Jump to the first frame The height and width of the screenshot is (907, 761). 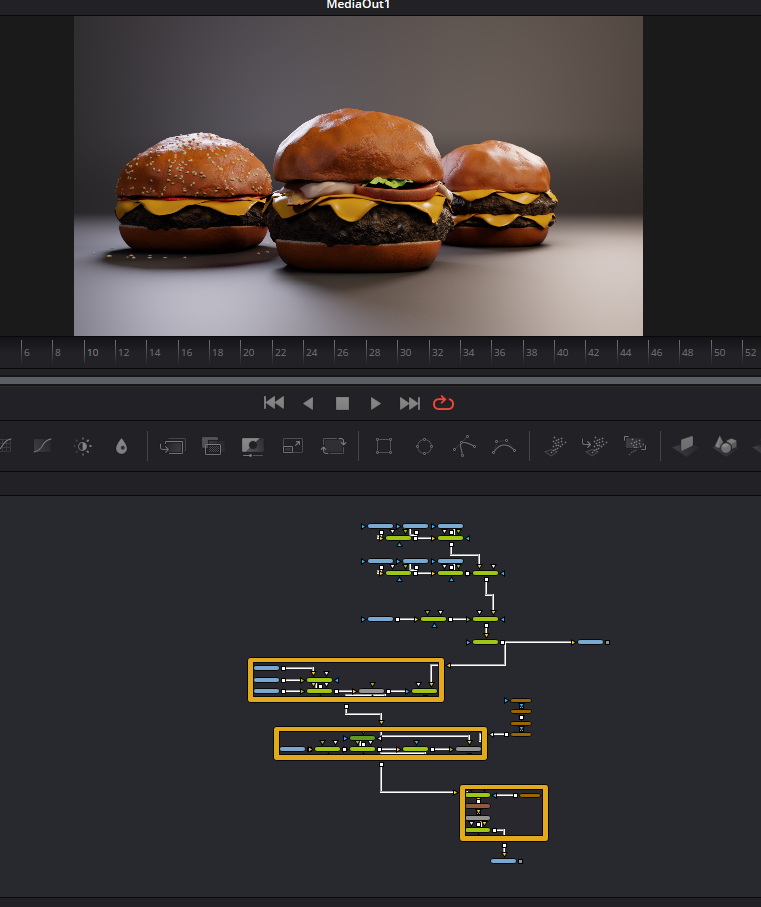(x=273, y=403)
